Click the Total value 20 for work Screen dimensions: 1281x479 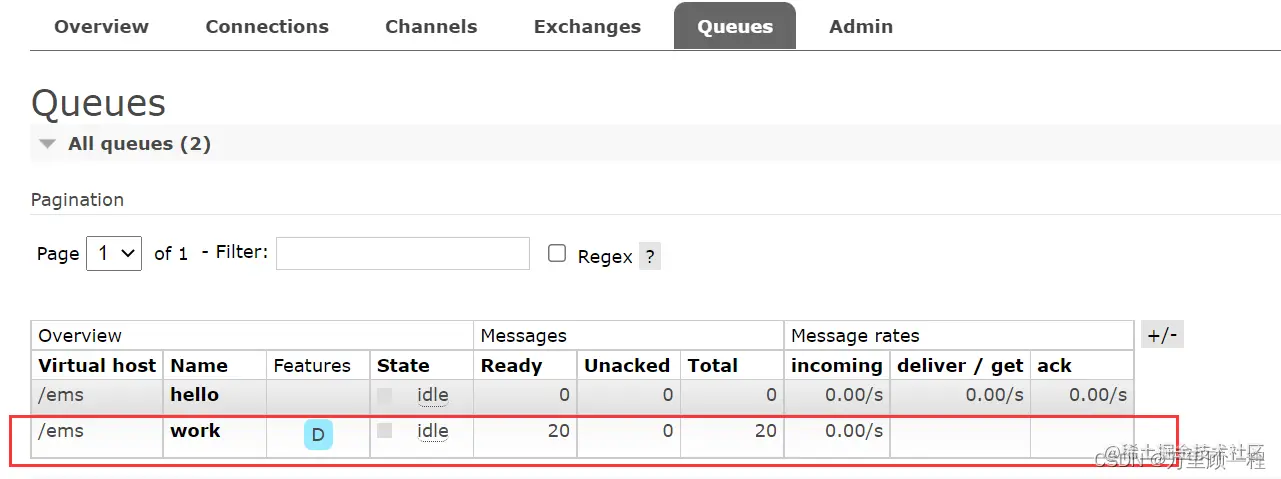pyautogui.click(x=765, y=431)
